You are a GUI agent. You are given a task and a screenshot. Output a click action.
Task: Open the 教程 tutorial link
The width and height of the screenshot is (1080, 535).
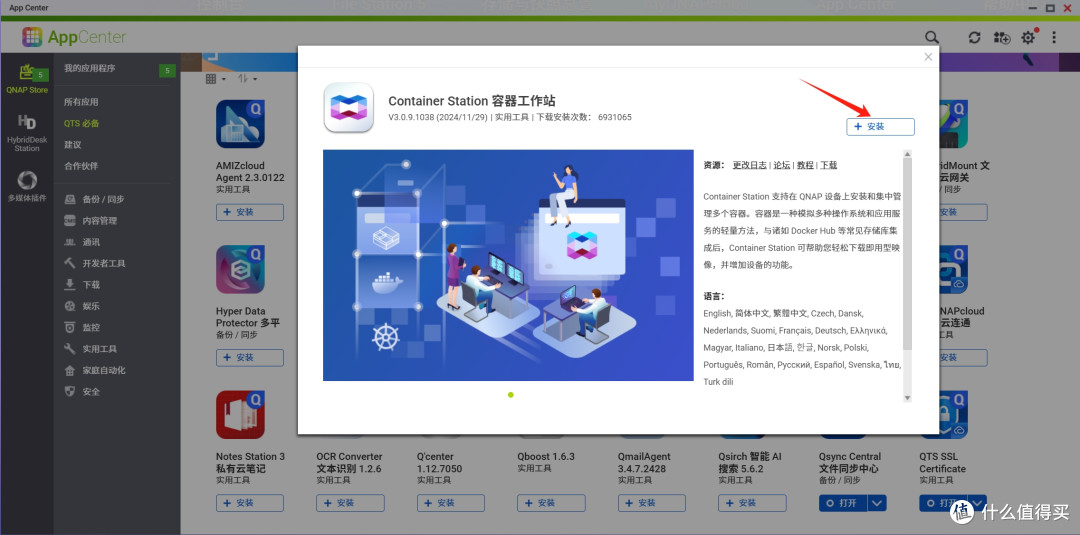coord(805,165)
